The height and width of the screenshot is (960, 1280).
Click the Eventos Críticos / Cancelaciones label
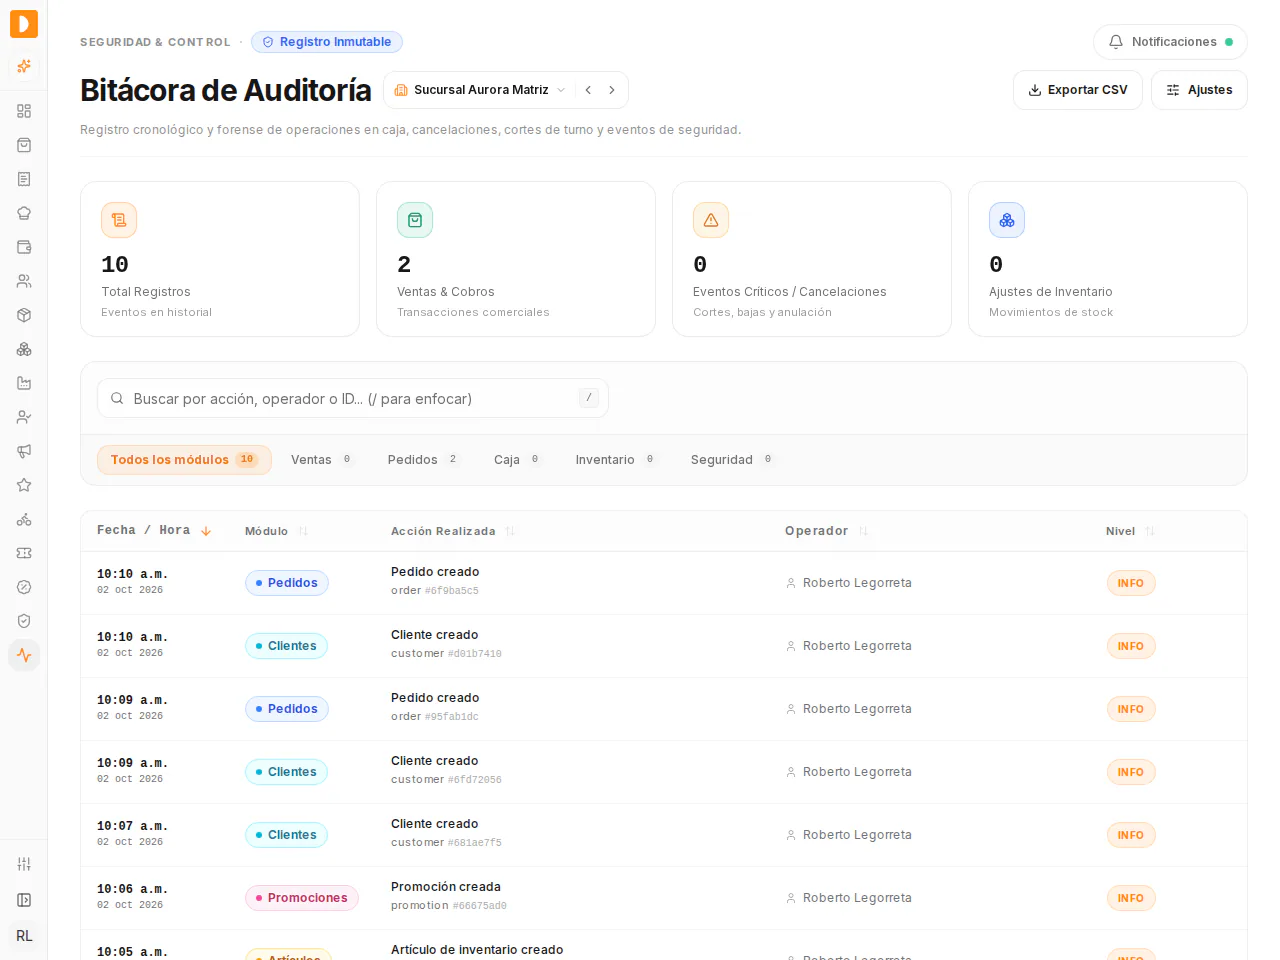[x=790, y=292]
